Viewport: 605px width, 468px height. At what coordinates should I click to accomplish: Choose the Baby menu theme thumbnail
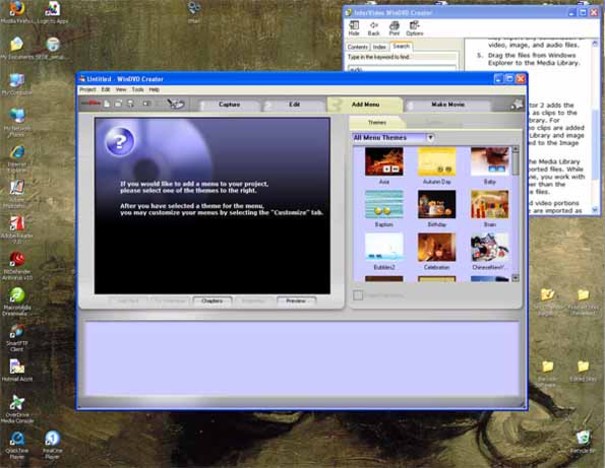tap(490, 161)
